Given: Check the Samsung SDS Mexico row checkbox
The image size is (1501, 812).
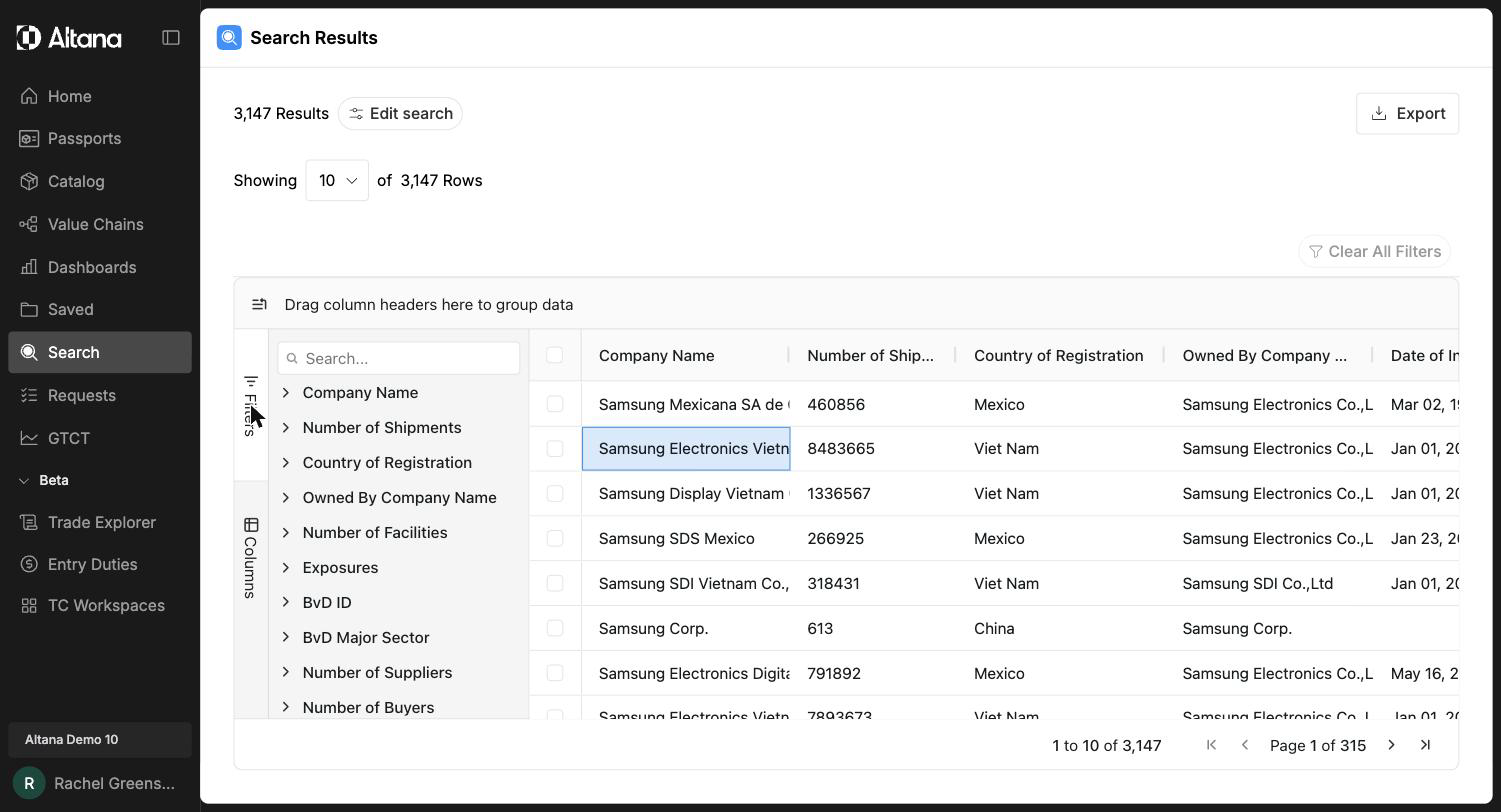Looking at the screenshot, I should (555, 539).
